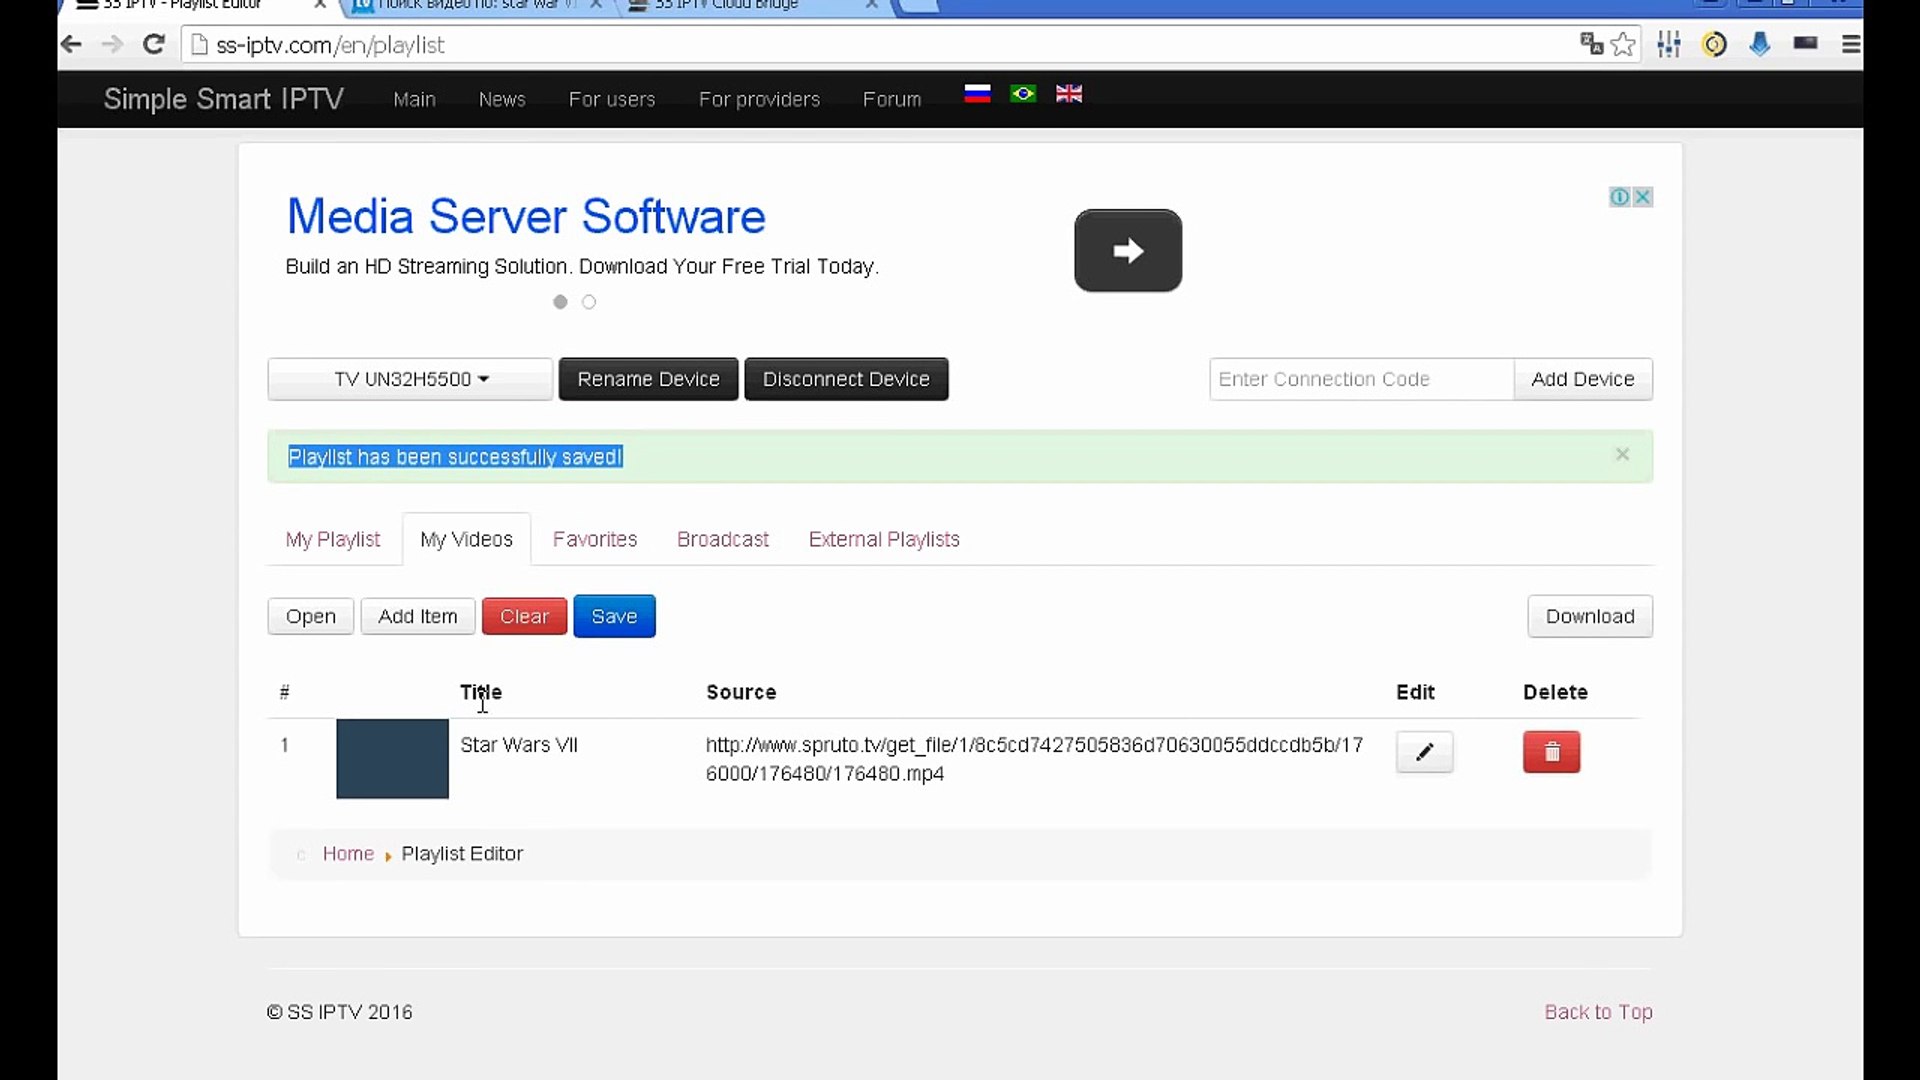Screen dimensions: 1920x1080
Task: Click inside the Enter Connection Code field
Action: tap(1360, 379)
